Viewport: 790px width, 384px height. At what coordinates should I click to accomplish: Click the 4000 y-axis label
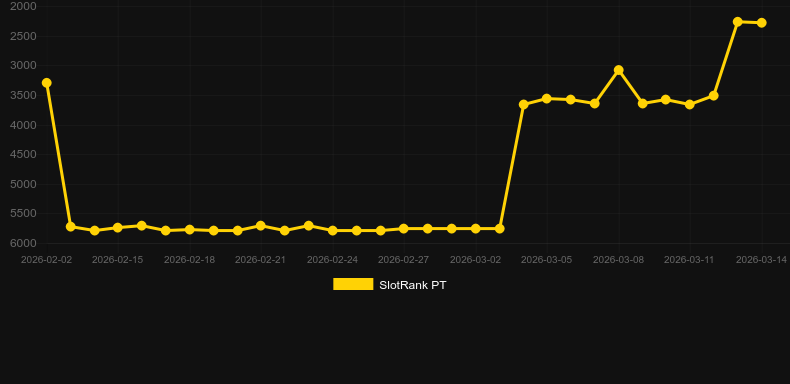23,125
